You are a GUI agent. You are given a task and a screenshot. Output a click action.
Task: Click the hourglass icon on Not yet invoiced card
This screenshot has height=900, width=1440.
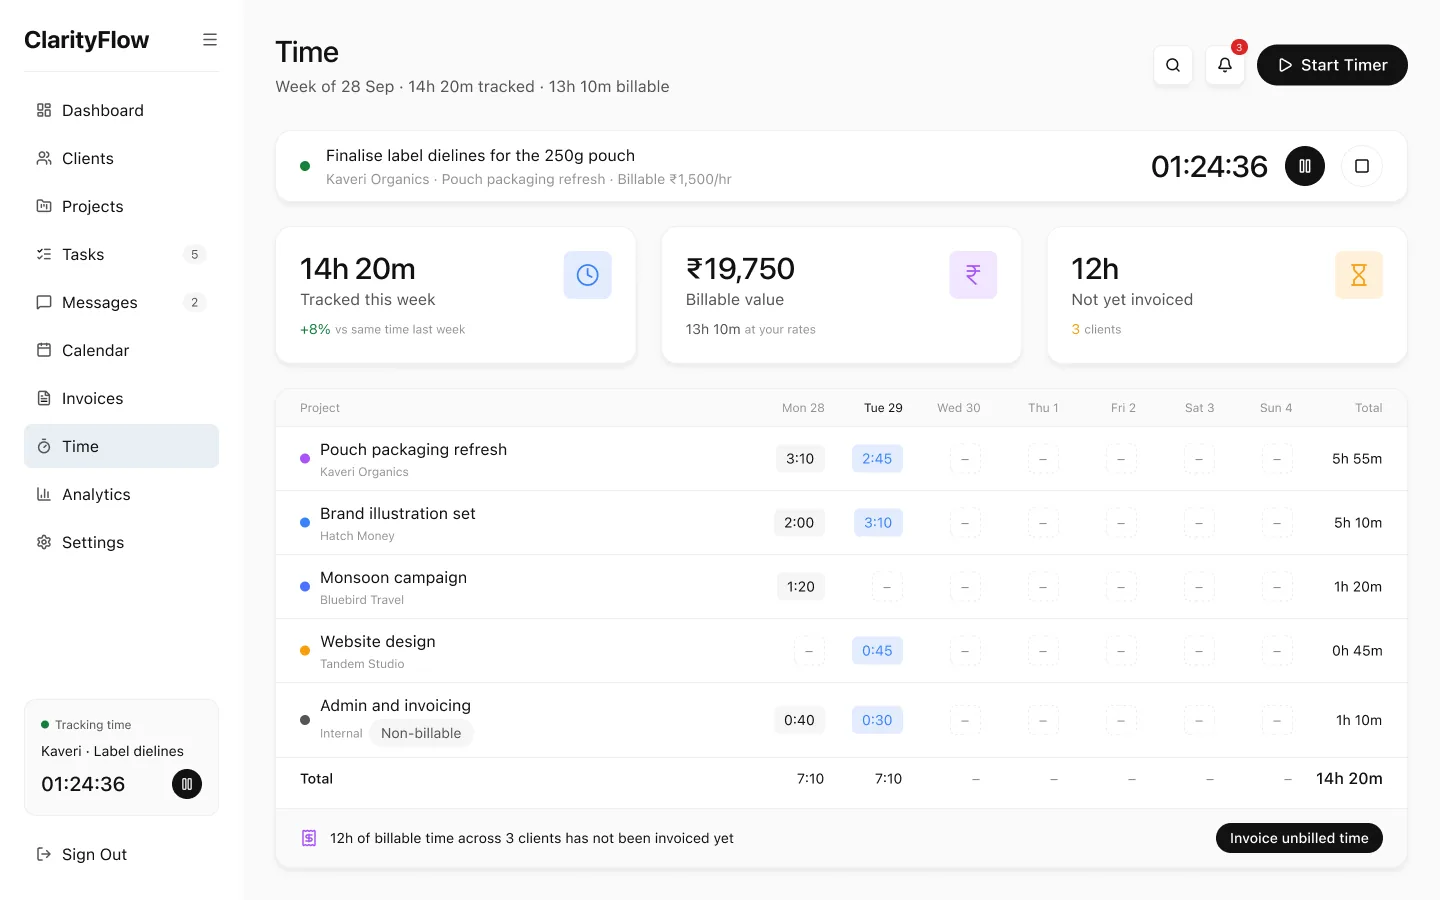[x=1359, y=275]
